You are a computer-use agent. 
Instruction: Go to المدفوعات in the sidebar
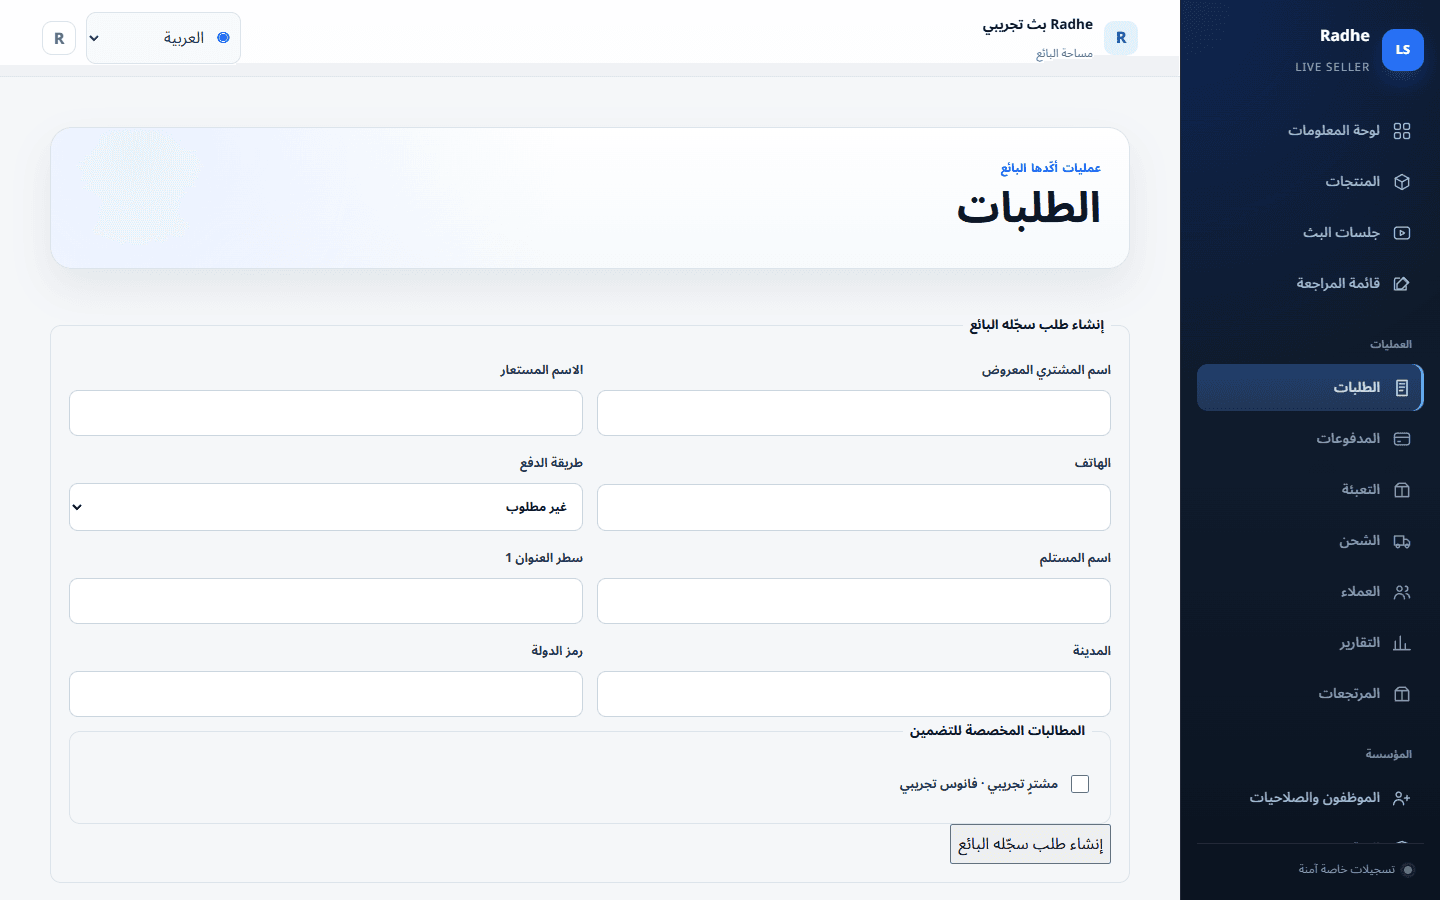click(1310, 439)
